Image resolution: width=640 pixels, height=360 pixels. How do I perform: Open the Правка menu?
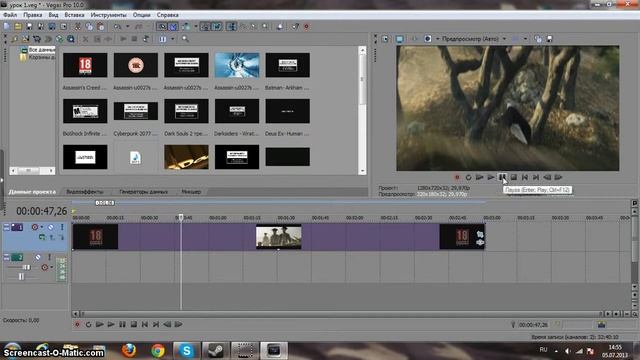pos(33,15)
